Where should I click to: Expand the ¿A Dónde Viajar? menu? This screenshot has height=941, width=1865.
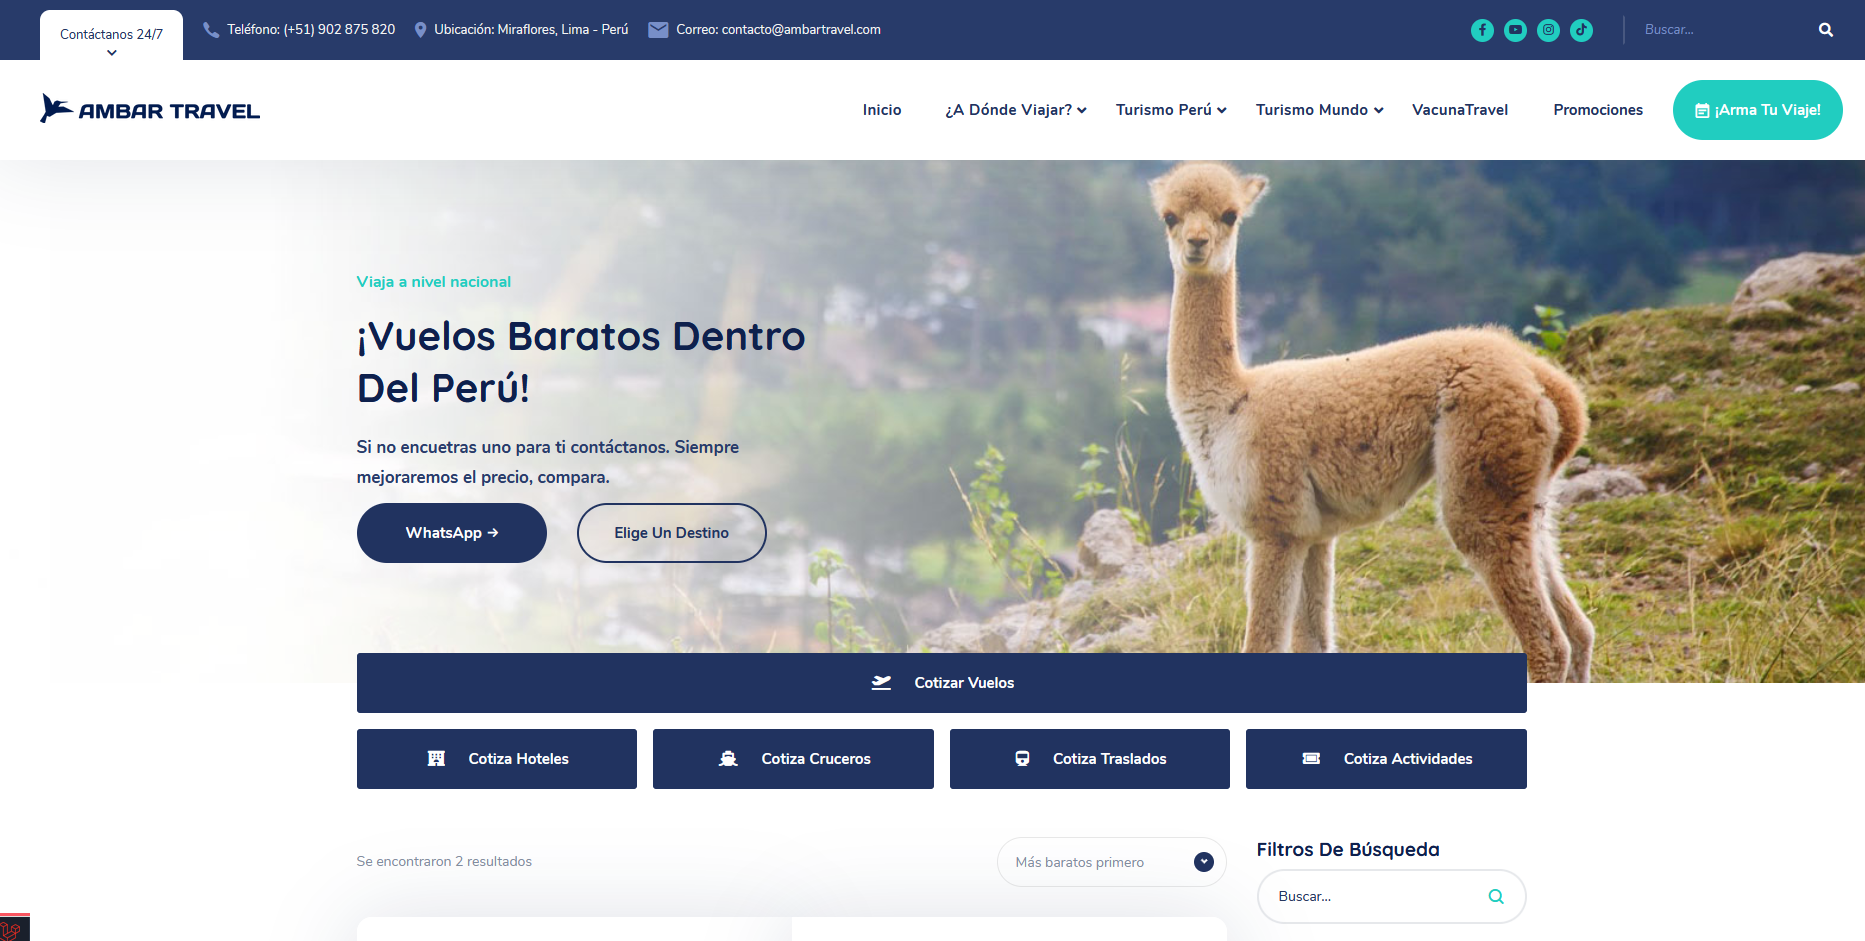click(1015, 110)
